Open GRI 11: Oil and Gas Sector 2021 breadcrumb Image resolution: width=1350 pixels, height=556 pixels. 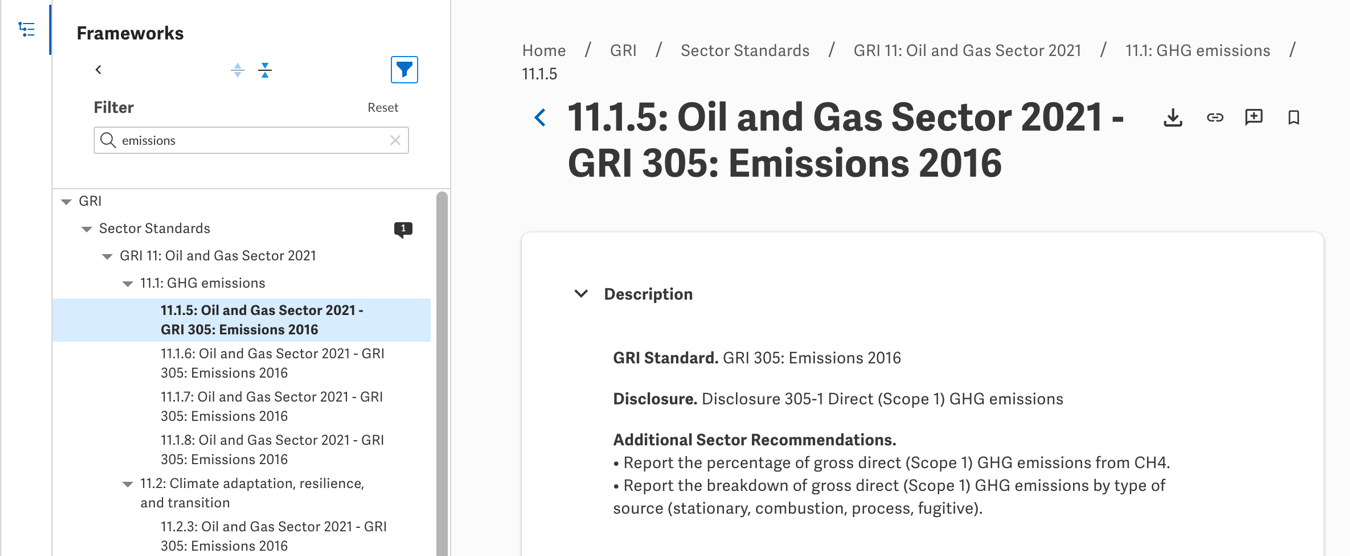click(x=967, y=50)
